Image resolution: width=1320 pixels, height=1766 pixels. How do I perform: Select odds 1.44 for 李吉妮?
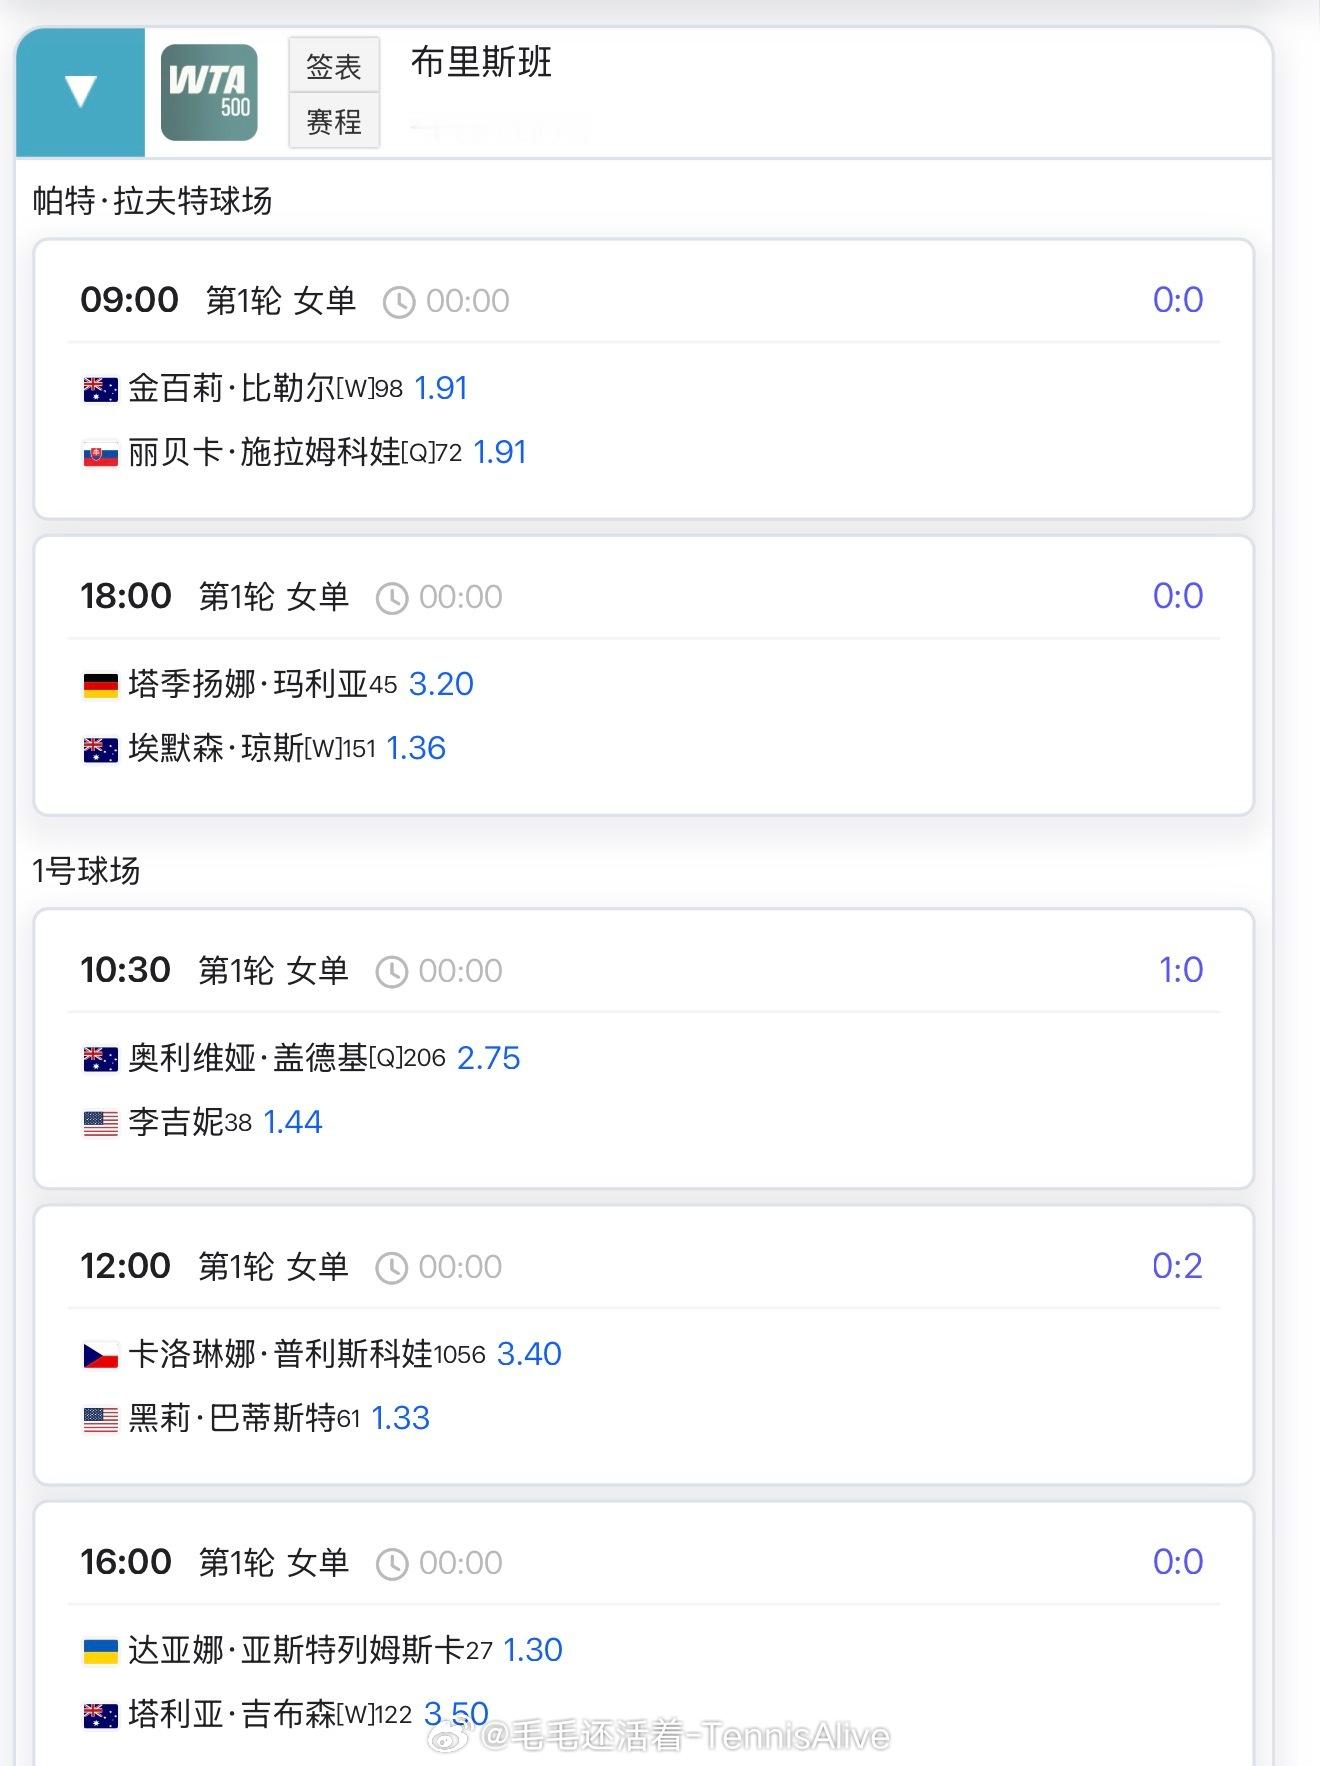pyautogui.click(x=293, y=1122)
